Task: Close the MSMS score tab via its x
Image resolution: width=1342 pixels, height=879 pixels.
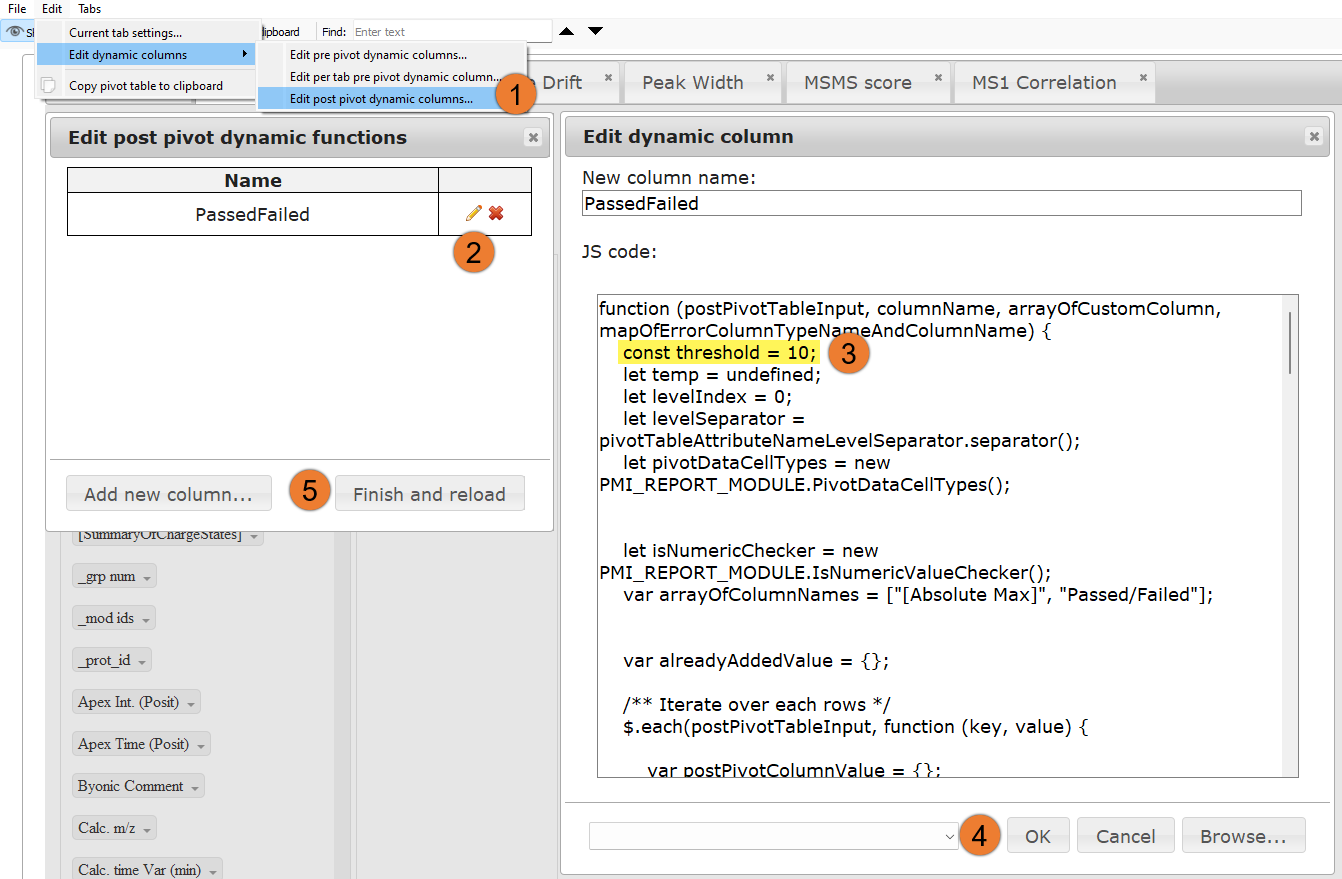Action: 938,77
